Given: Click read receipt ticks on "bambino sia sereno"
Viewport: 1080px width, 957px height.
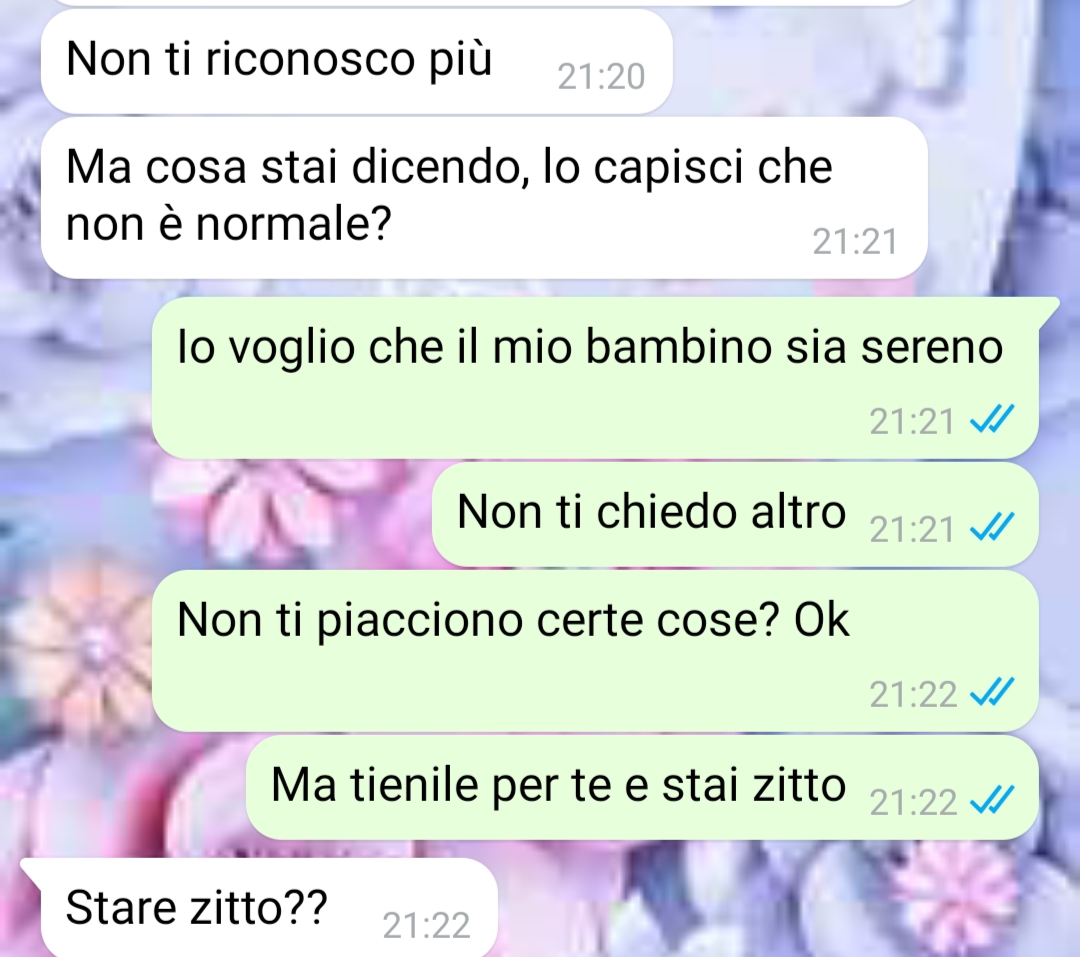Looking at the screenshot, I should click(x=992, y=419).
